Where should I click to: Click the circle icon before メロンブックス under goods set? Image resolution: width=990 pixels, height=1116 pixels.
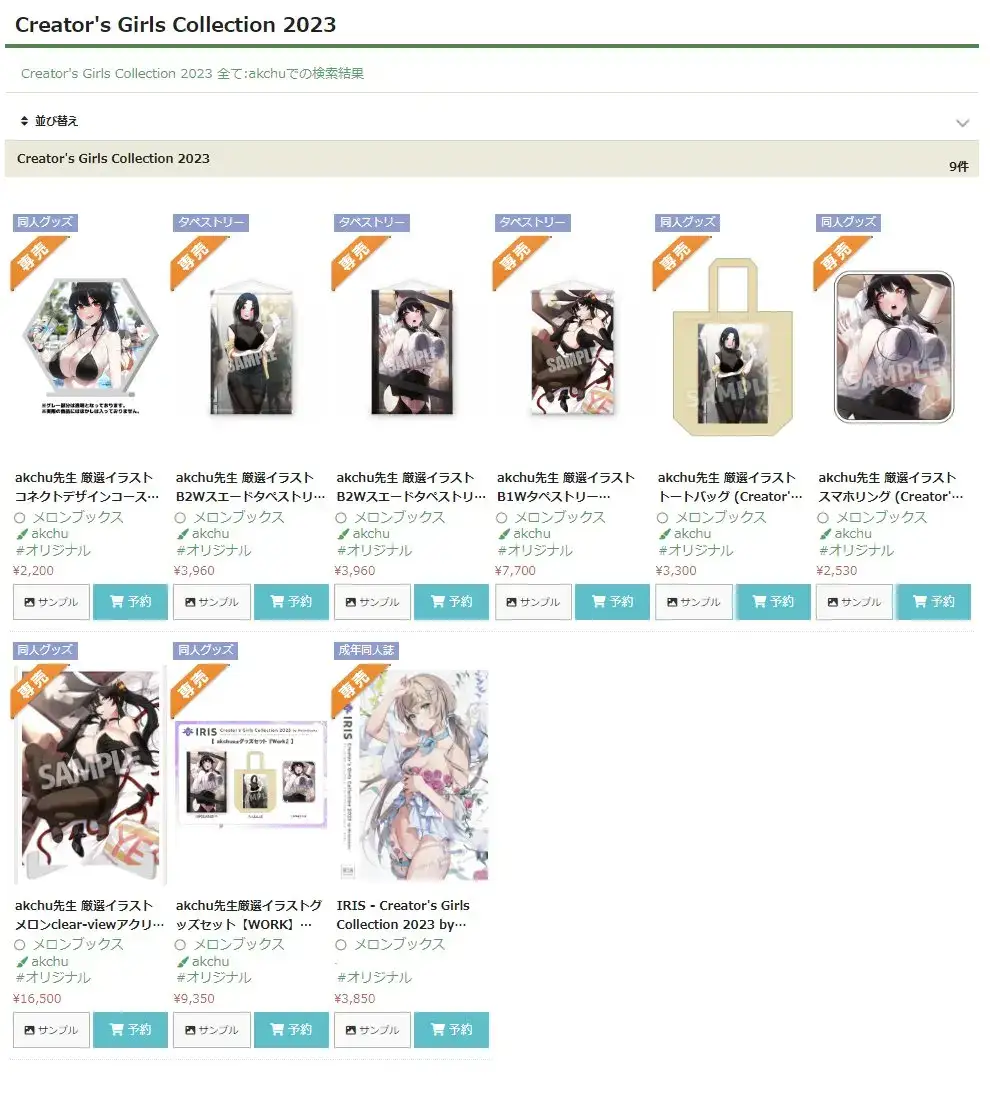180,944
